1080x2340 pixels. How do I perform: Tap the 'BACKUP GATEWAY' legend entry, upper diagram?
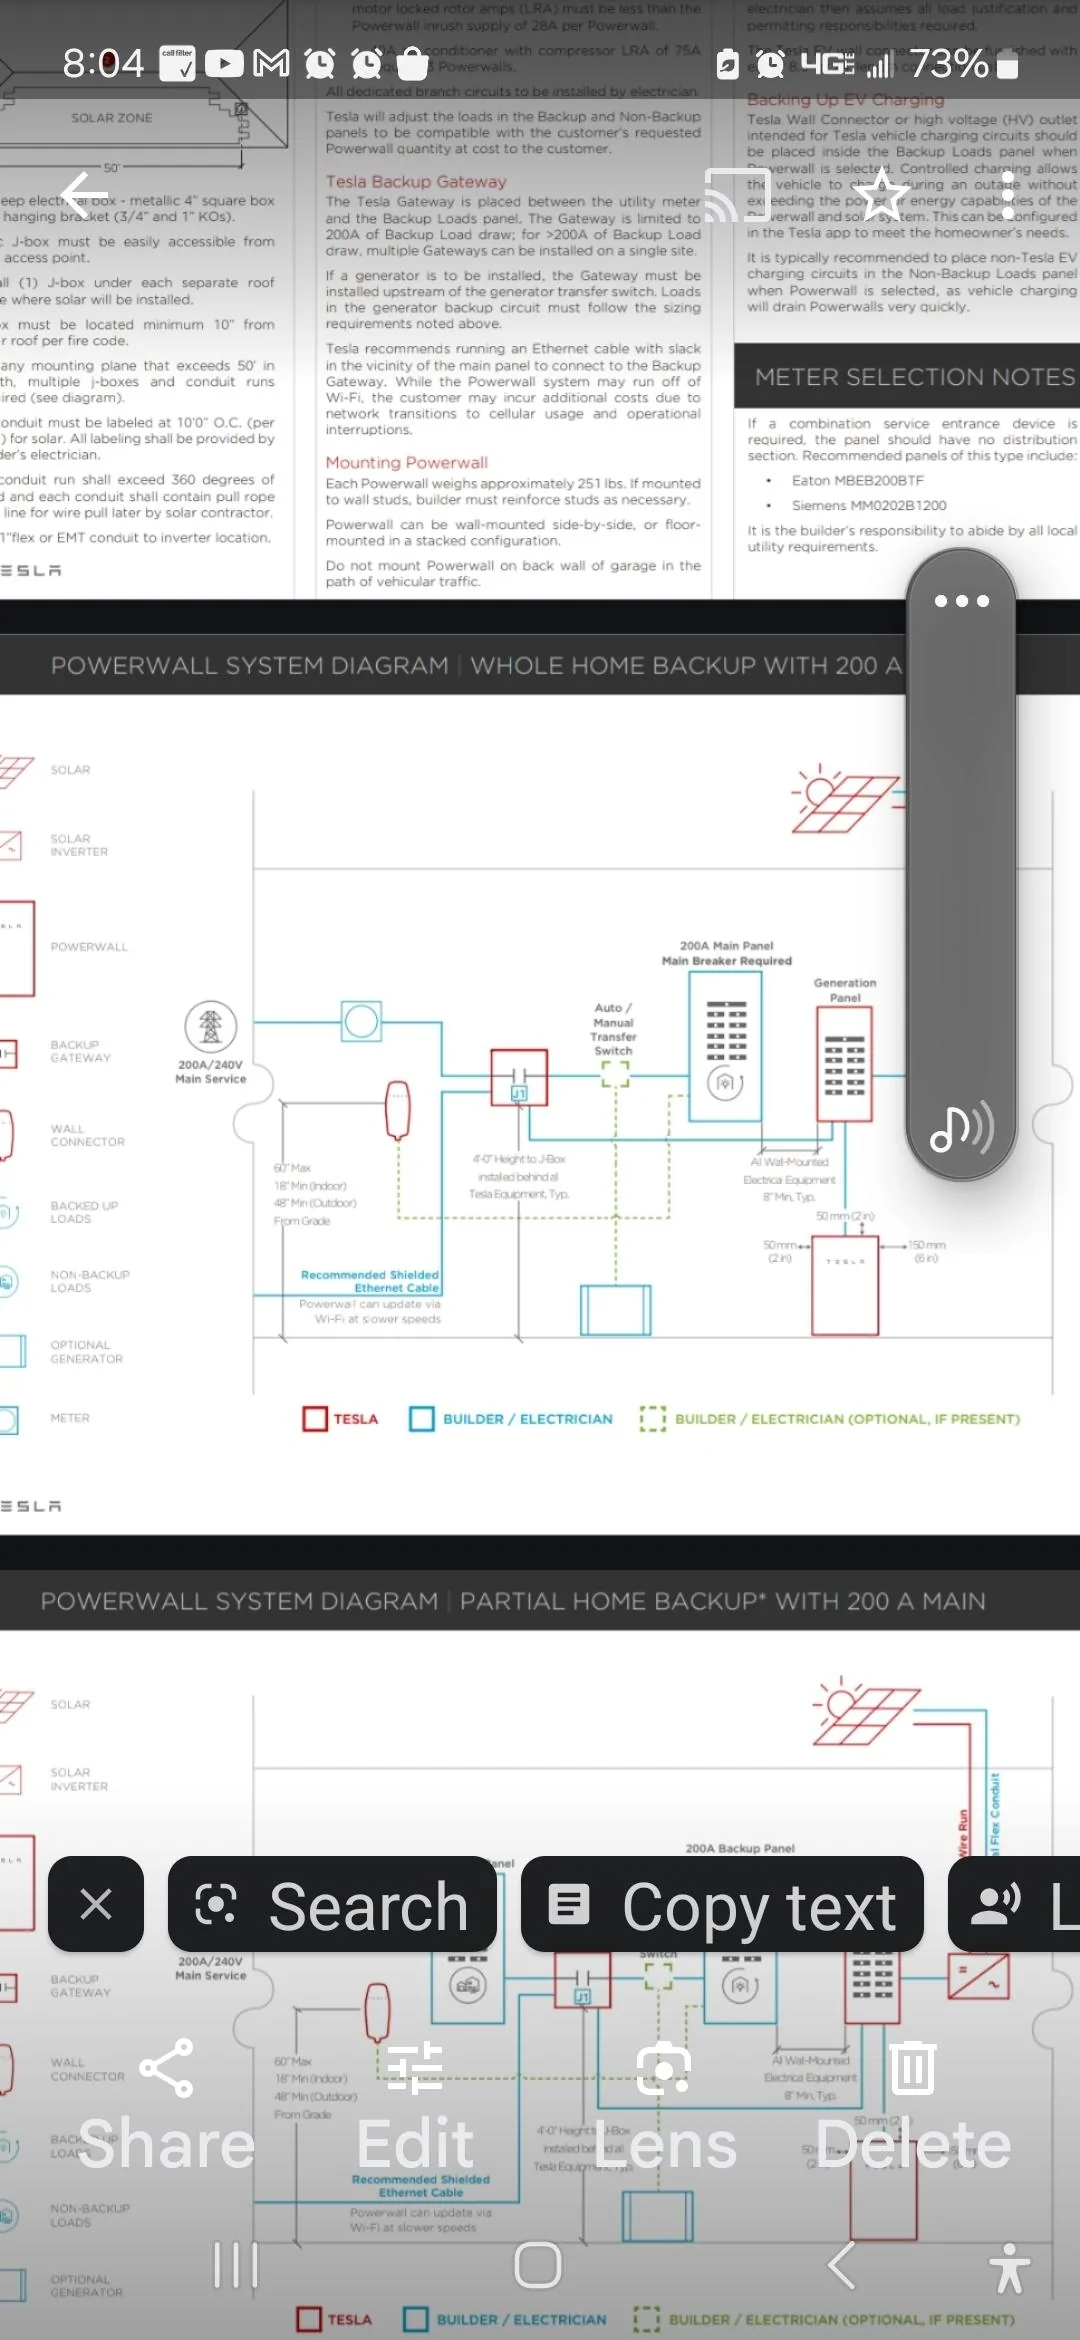(80, 1051)
